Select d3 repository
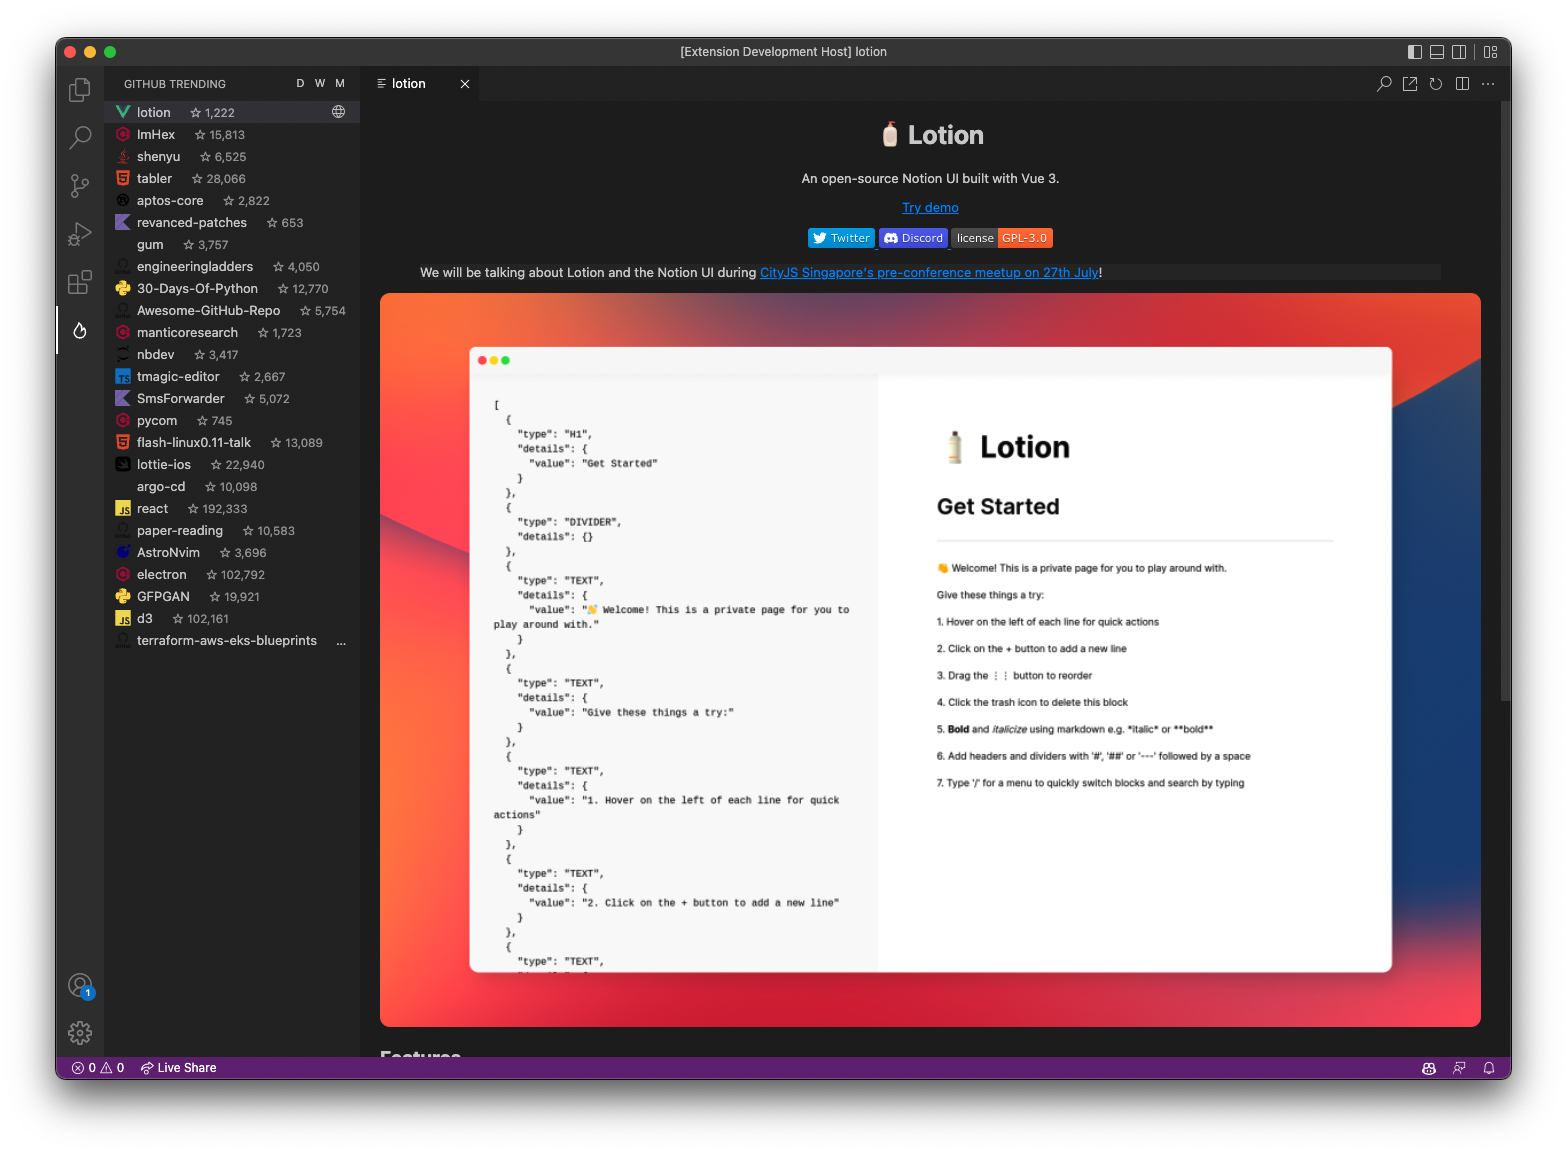Image resolution: width=1567 pixels, height=1153 pixels. click(x=232, y=618)
